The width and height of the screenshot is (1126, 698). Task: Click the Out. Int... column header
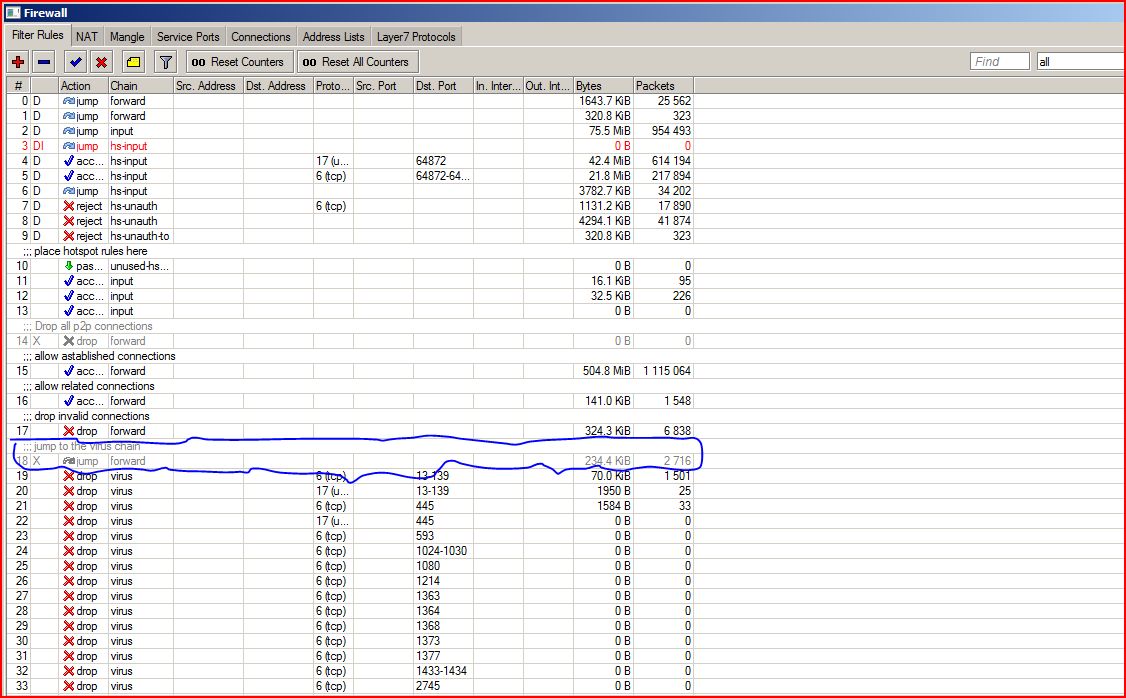point(548,85)
